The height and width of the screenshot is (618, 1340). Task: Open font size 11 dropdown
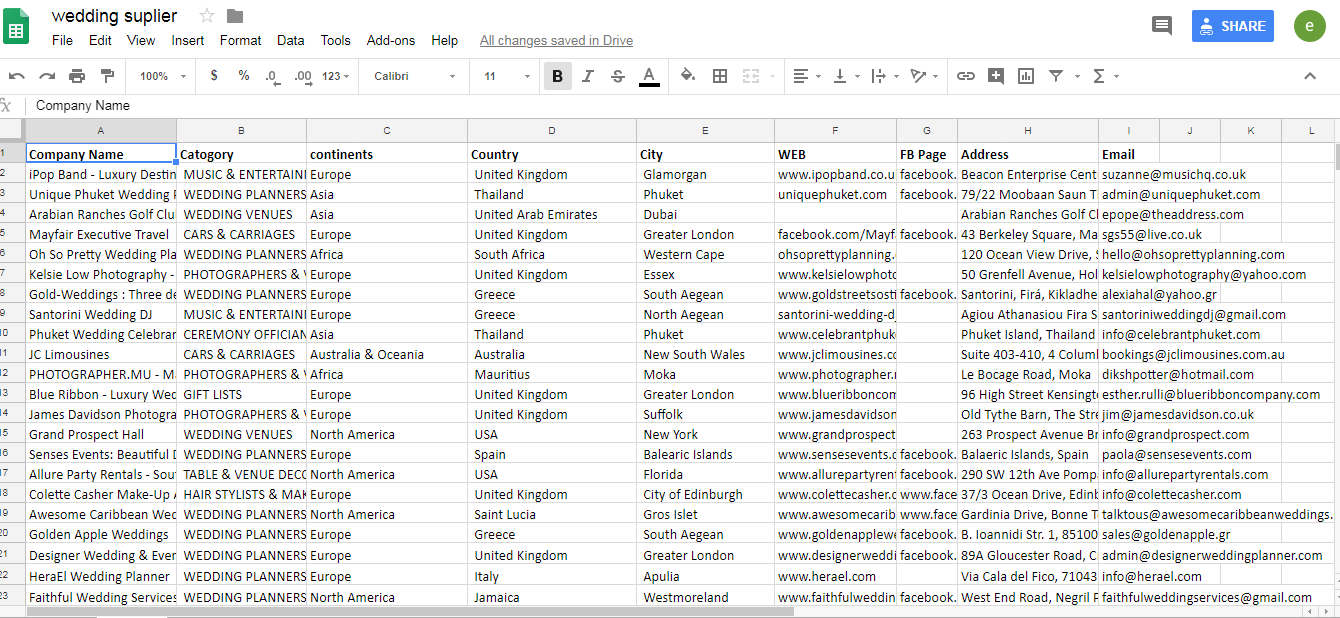coord(507,76)
